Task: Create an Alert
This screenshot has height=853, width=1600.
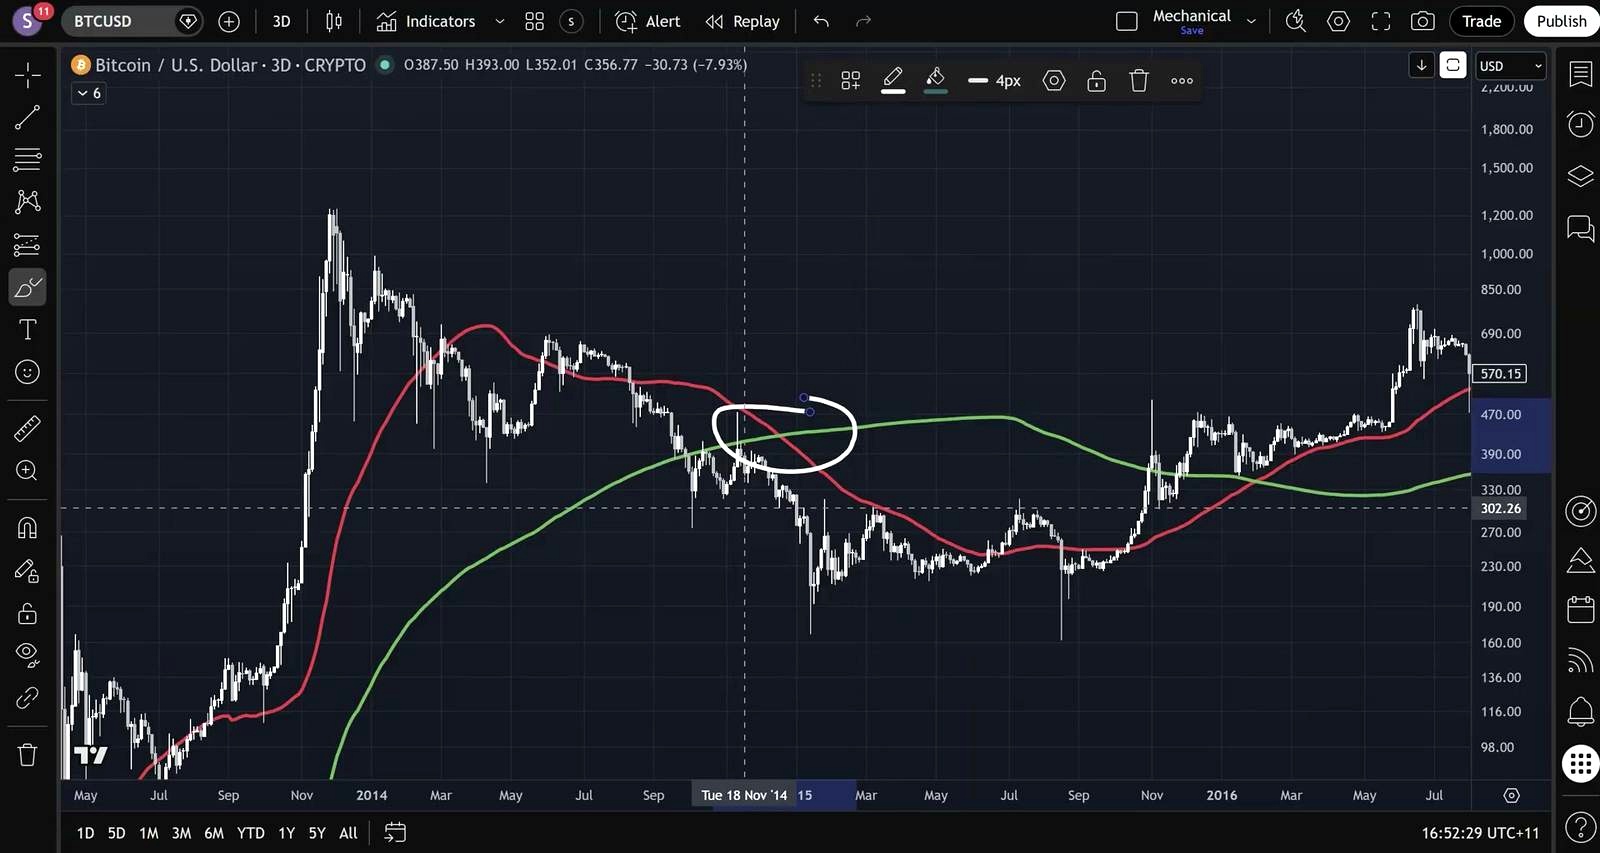Action: [648, 21]
